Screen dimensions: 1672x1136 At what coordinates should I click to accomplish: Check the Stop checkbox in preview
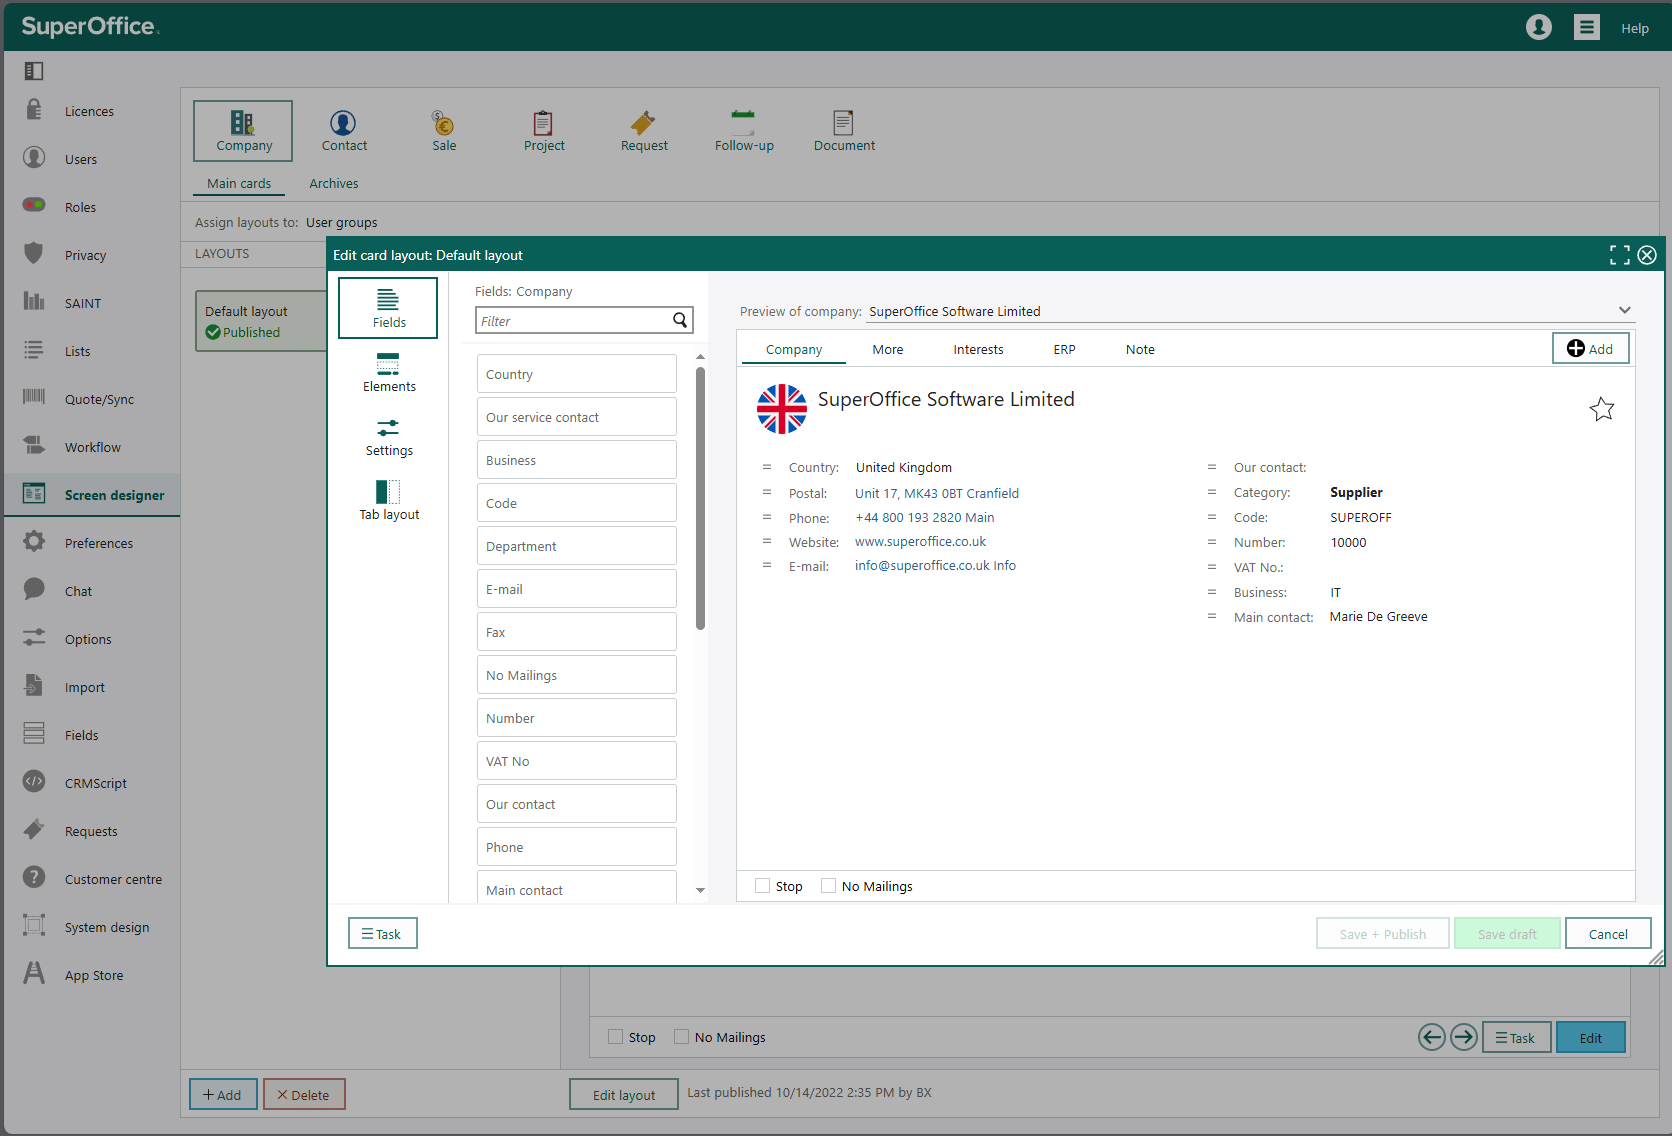[763, 886]
